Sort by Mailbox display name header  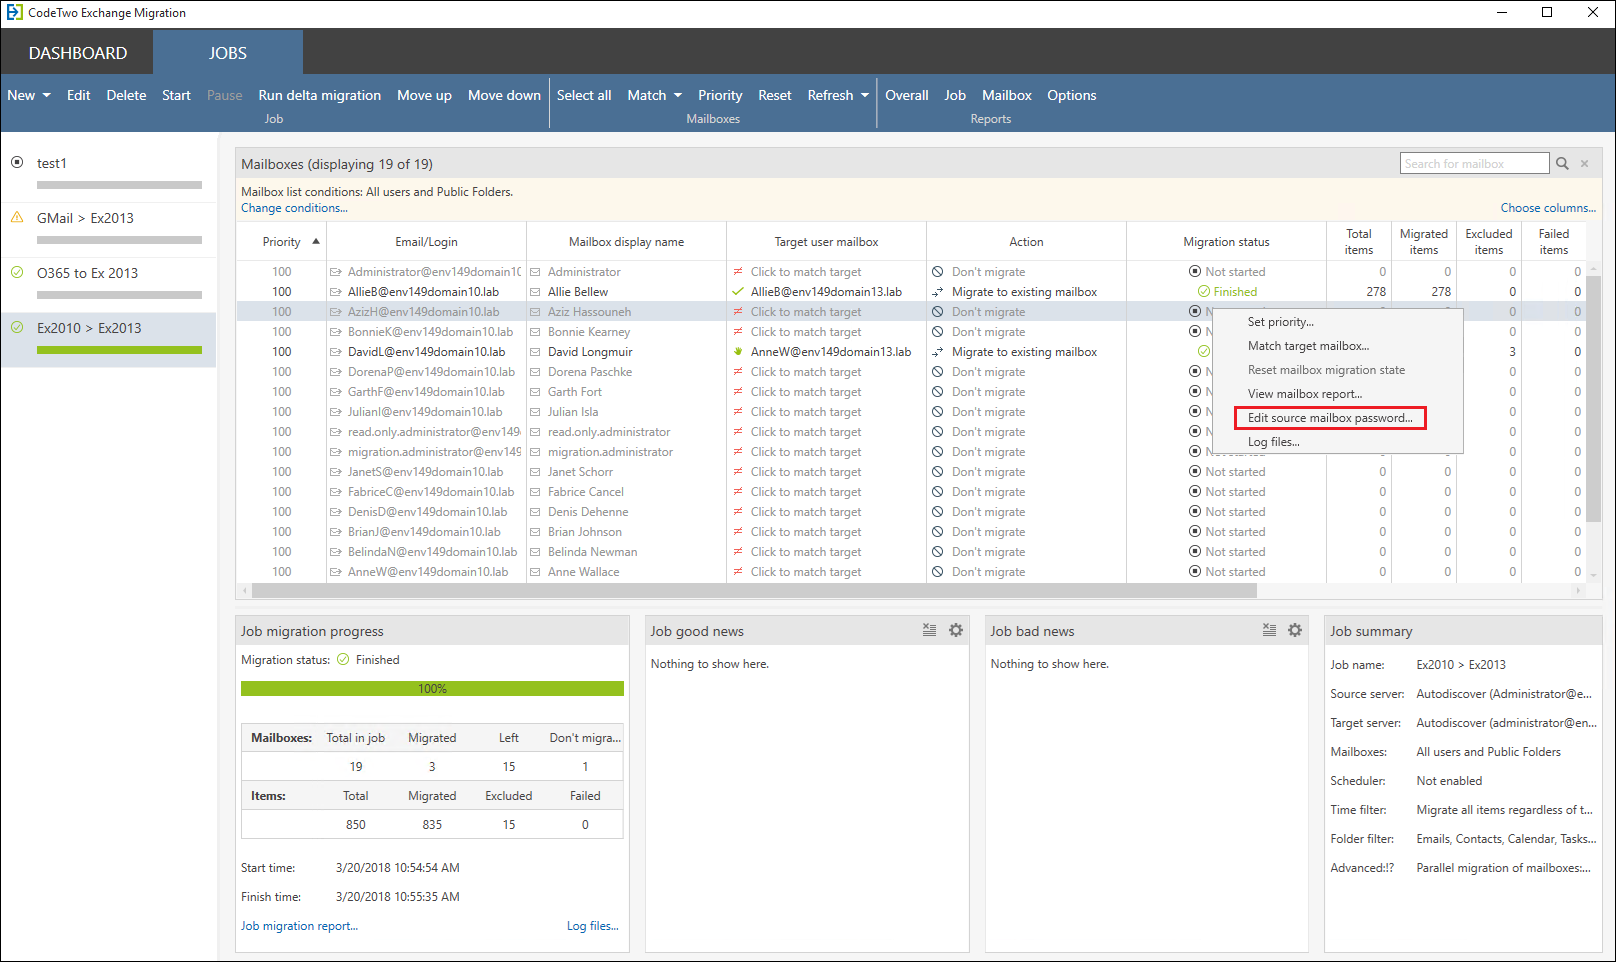(x=626, y=242)
